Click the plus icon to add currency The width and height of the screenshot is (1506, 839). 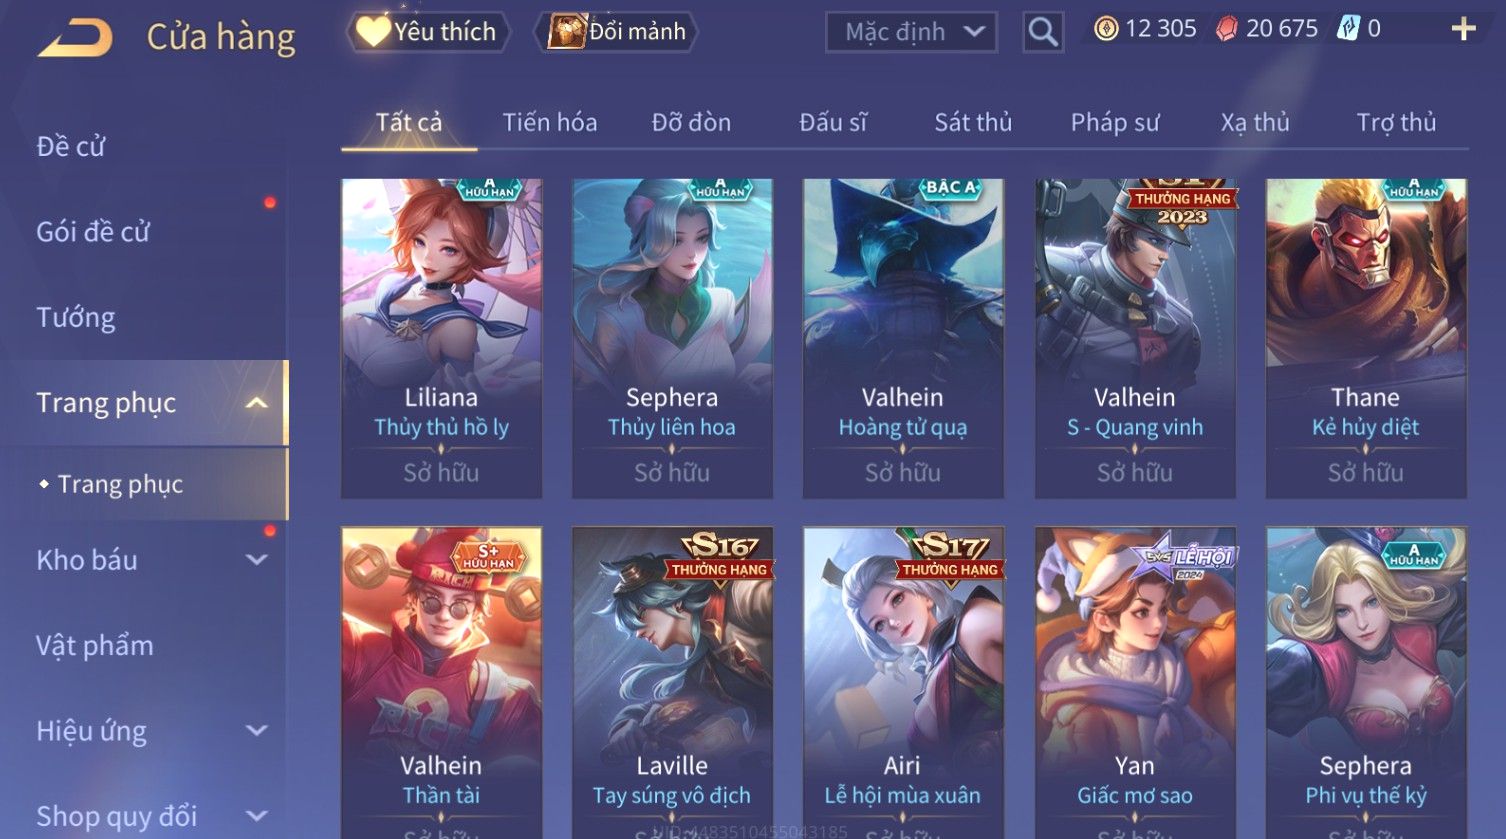tap(1463, 29)
